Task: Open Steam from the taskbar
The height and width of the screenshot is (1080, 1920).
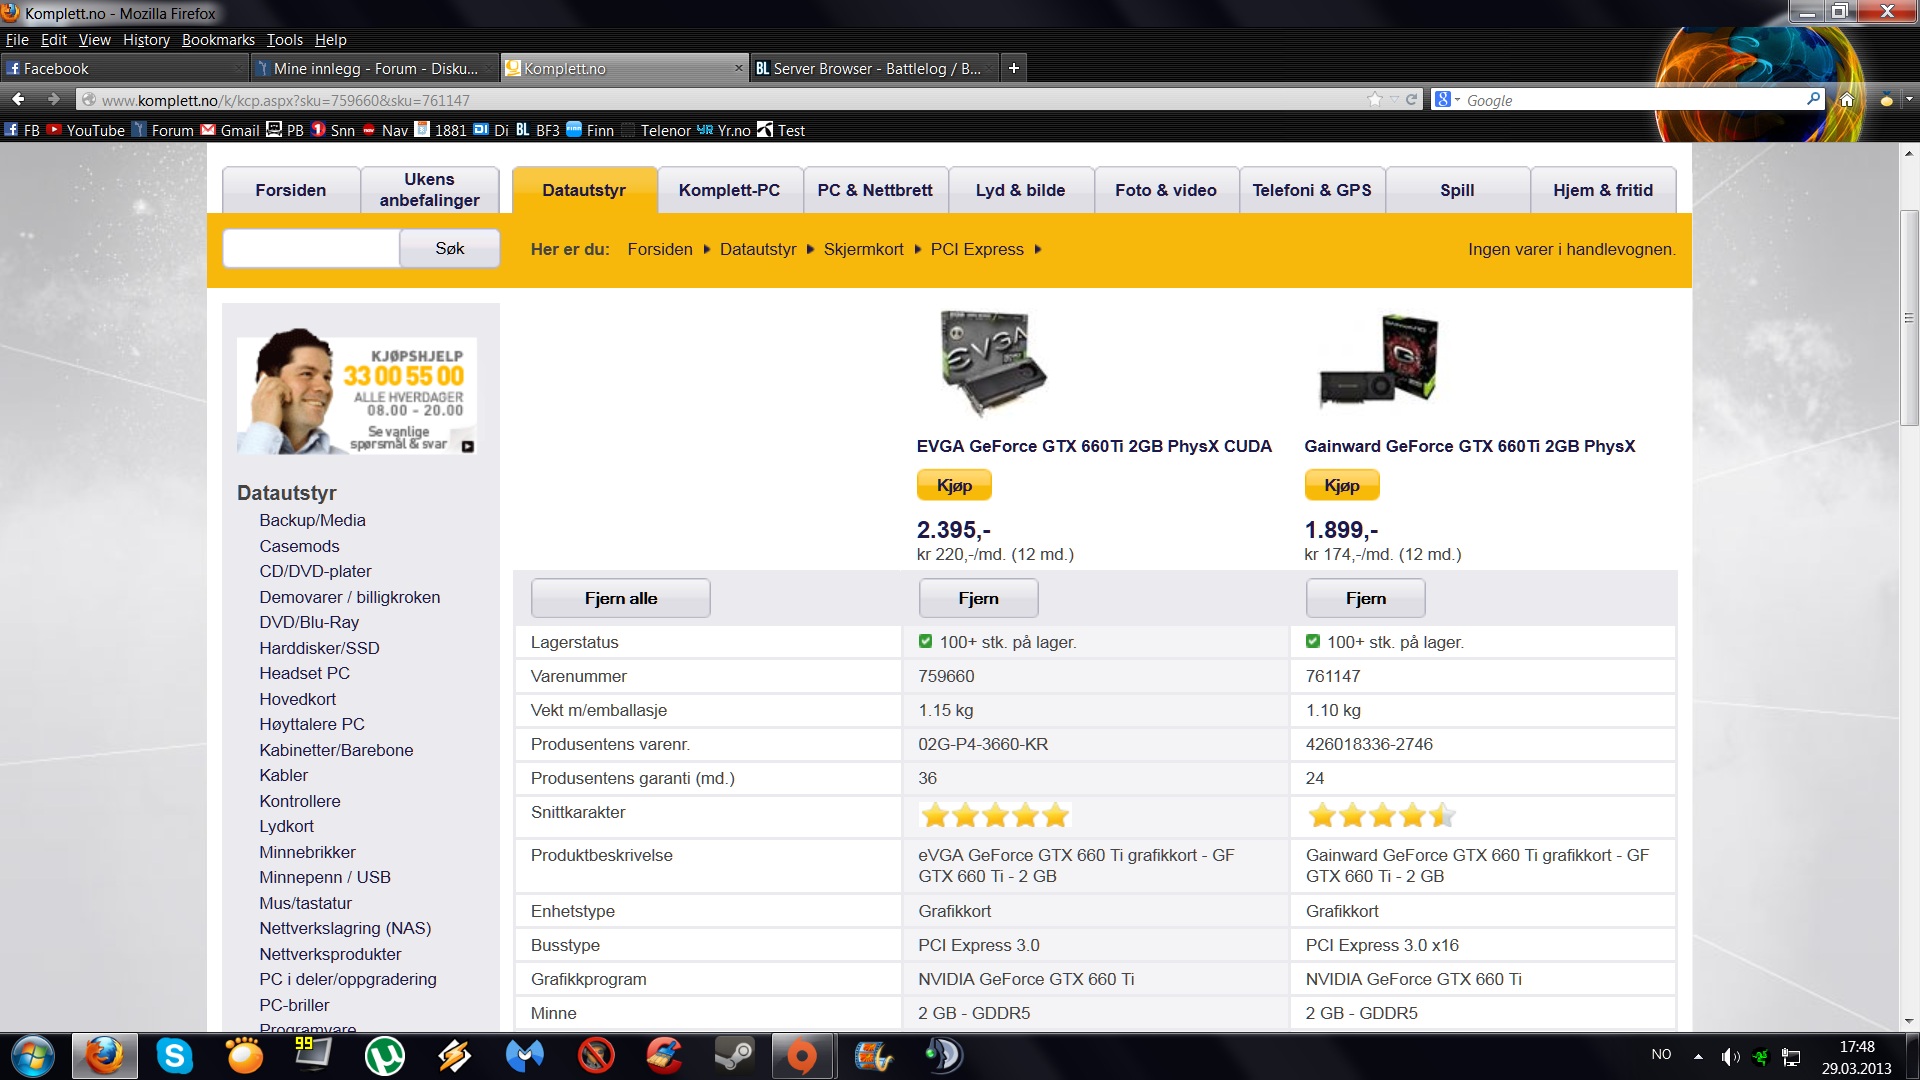Action: pos(734,1056)
